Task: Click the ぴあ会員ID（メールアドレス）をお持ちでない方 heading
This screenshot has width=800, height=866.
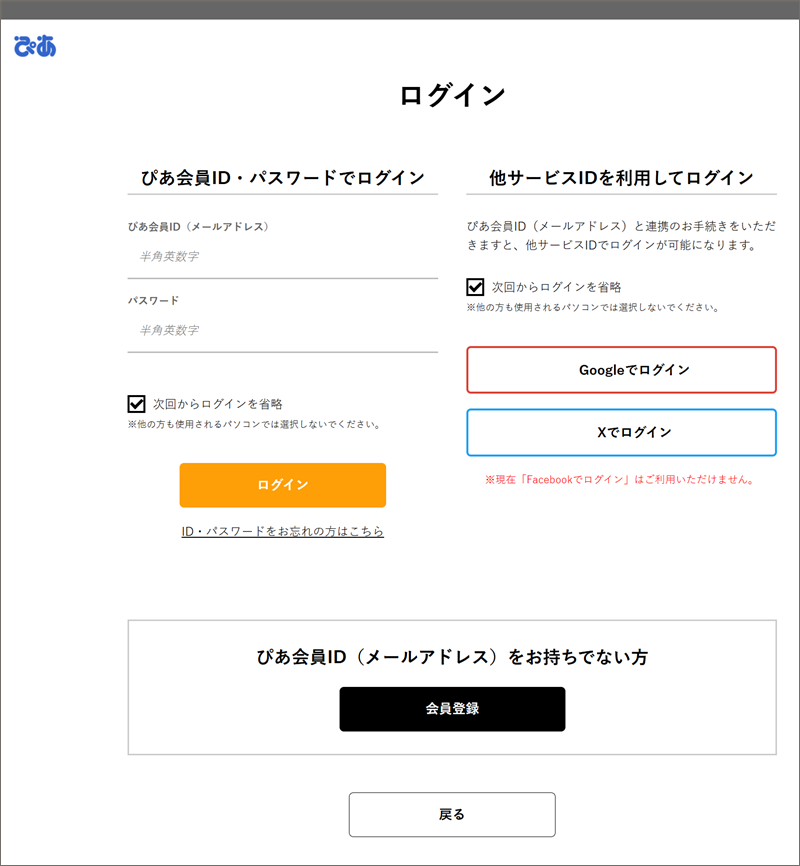Action: [x=452, y=657]
